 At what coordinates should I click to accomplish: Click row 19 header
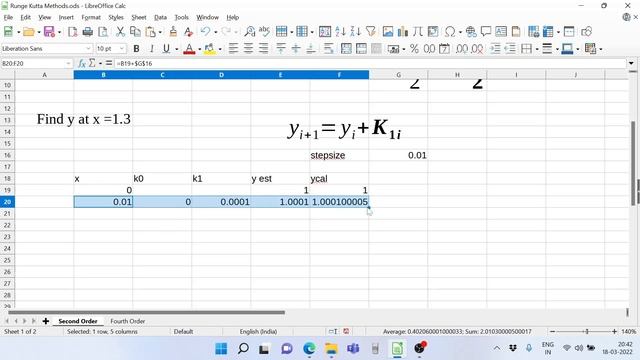point(7,190)
